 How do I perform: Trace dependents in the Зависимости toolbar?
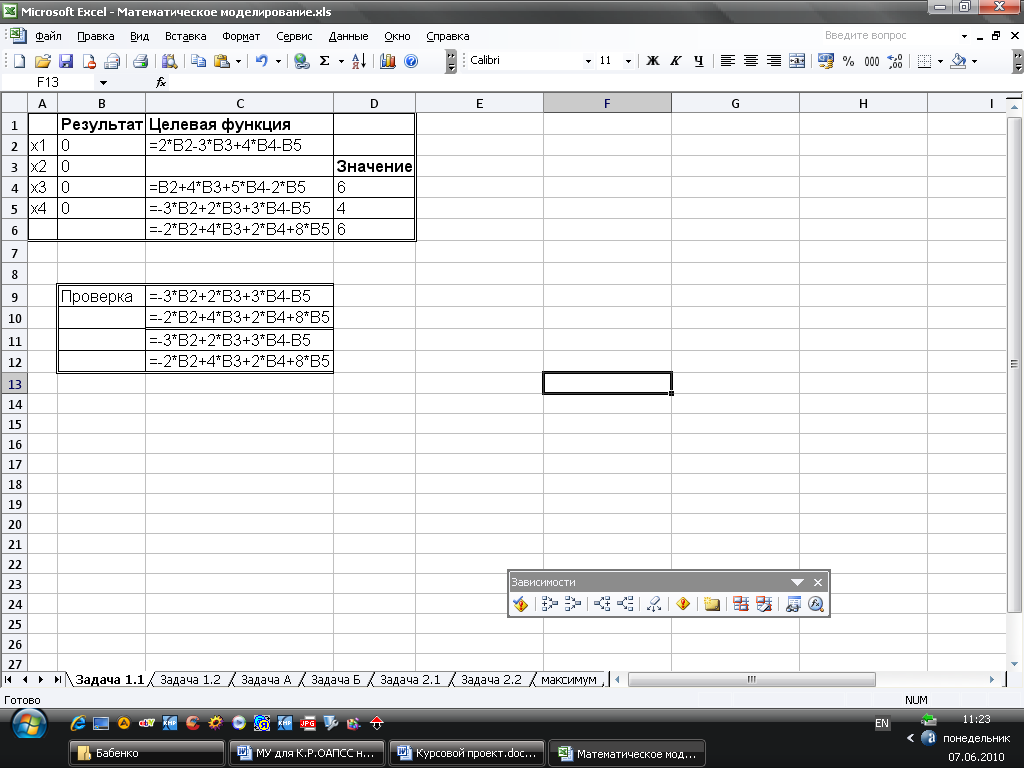click(602, 604)
